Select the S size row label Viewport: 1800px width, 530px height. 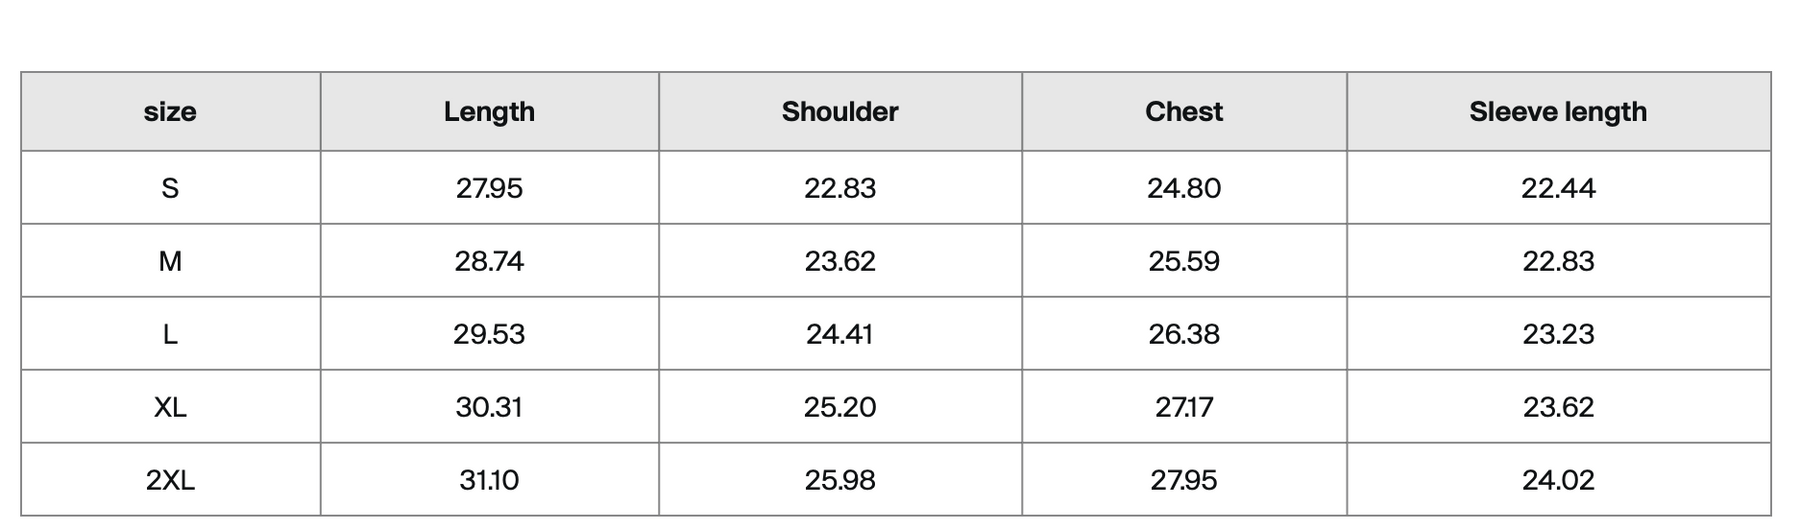pos(170,188)
